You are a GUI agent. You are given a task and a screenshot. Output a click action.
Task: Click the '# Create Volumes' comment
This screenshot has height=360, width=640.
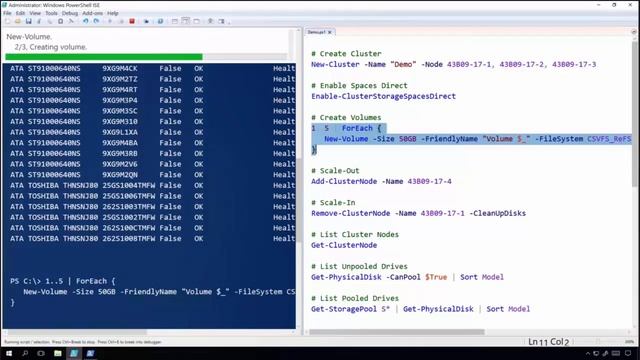346,118
